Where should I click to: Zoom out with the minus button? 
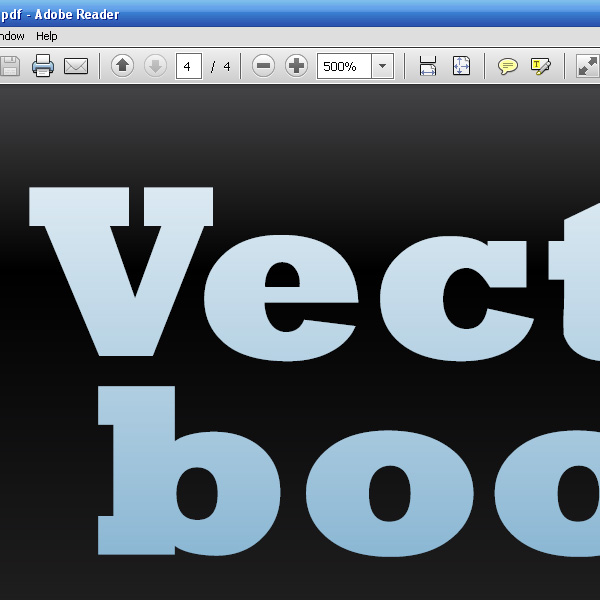263,66
